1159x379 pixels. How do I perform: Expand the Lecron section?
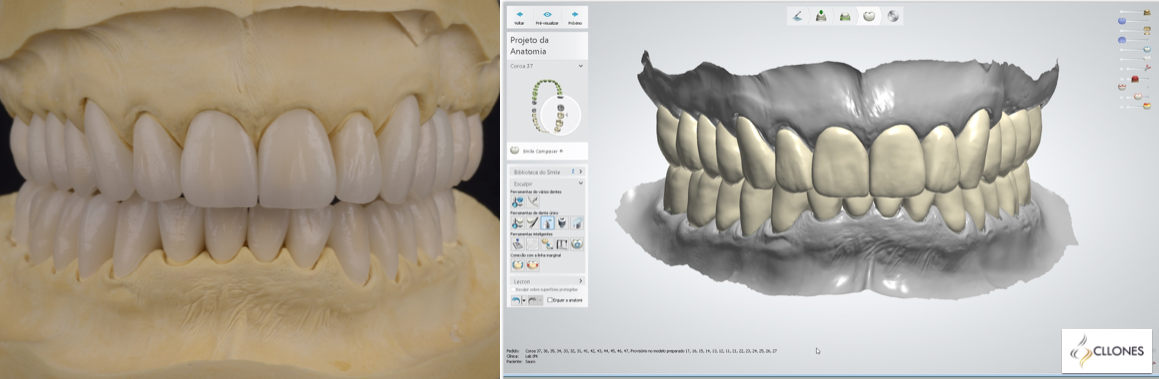(x=581, y=281)
